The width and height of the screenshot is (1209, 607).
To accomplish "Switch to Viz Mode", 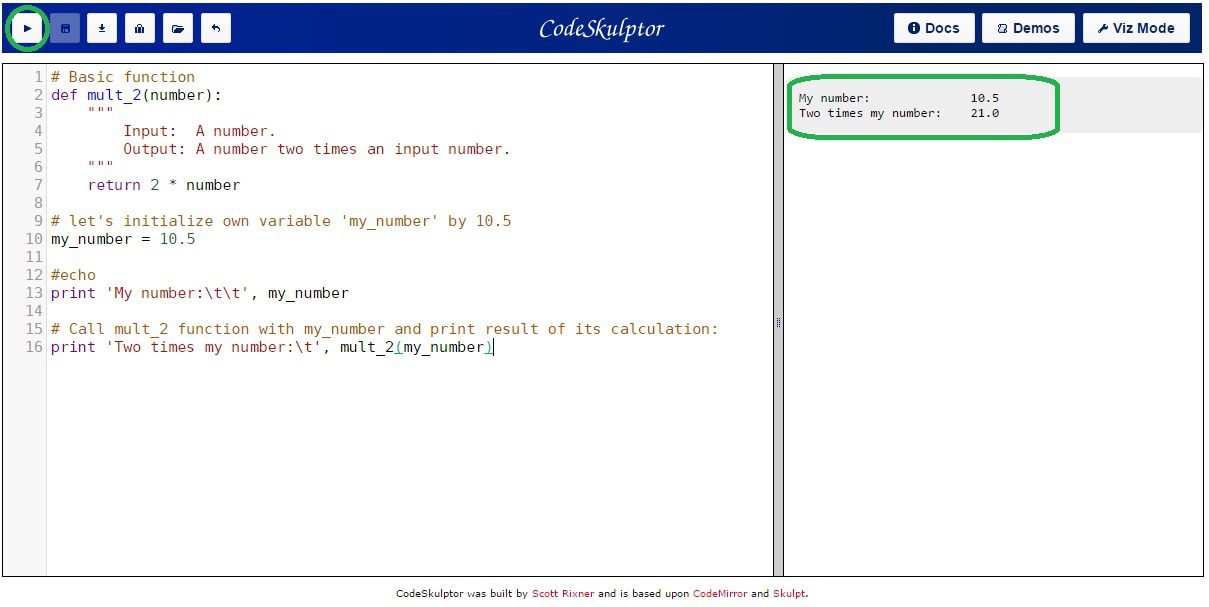I will coord(1136,28).
